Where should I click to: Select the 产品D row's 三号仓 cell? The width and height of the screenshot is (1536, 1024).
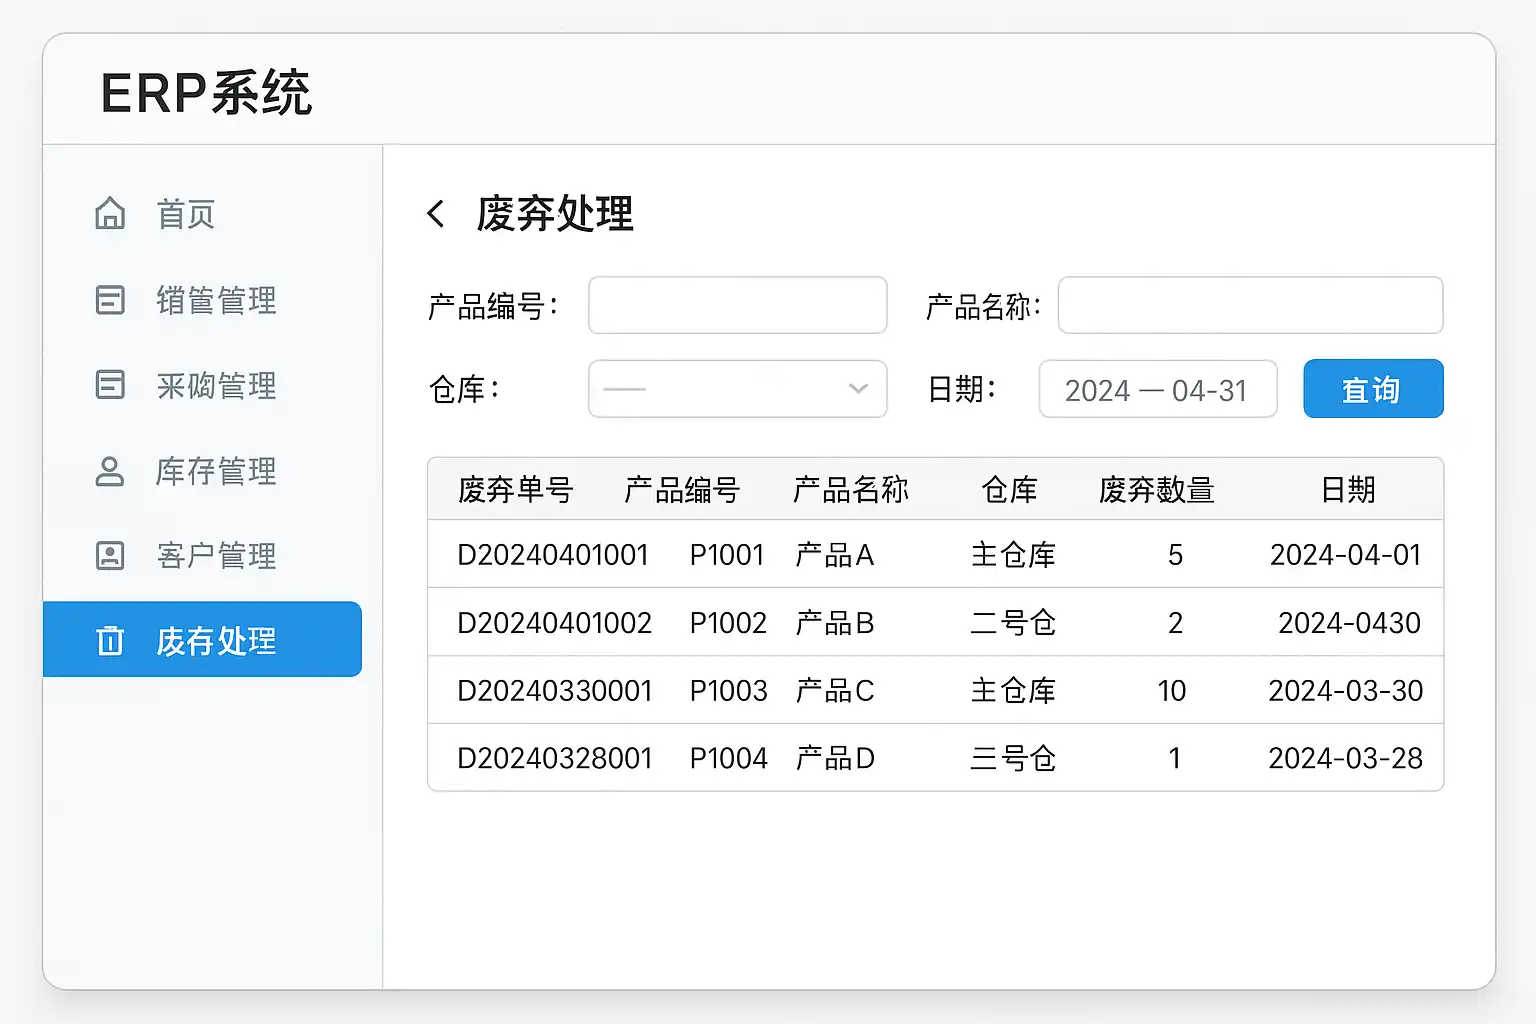click(1013, 759)
